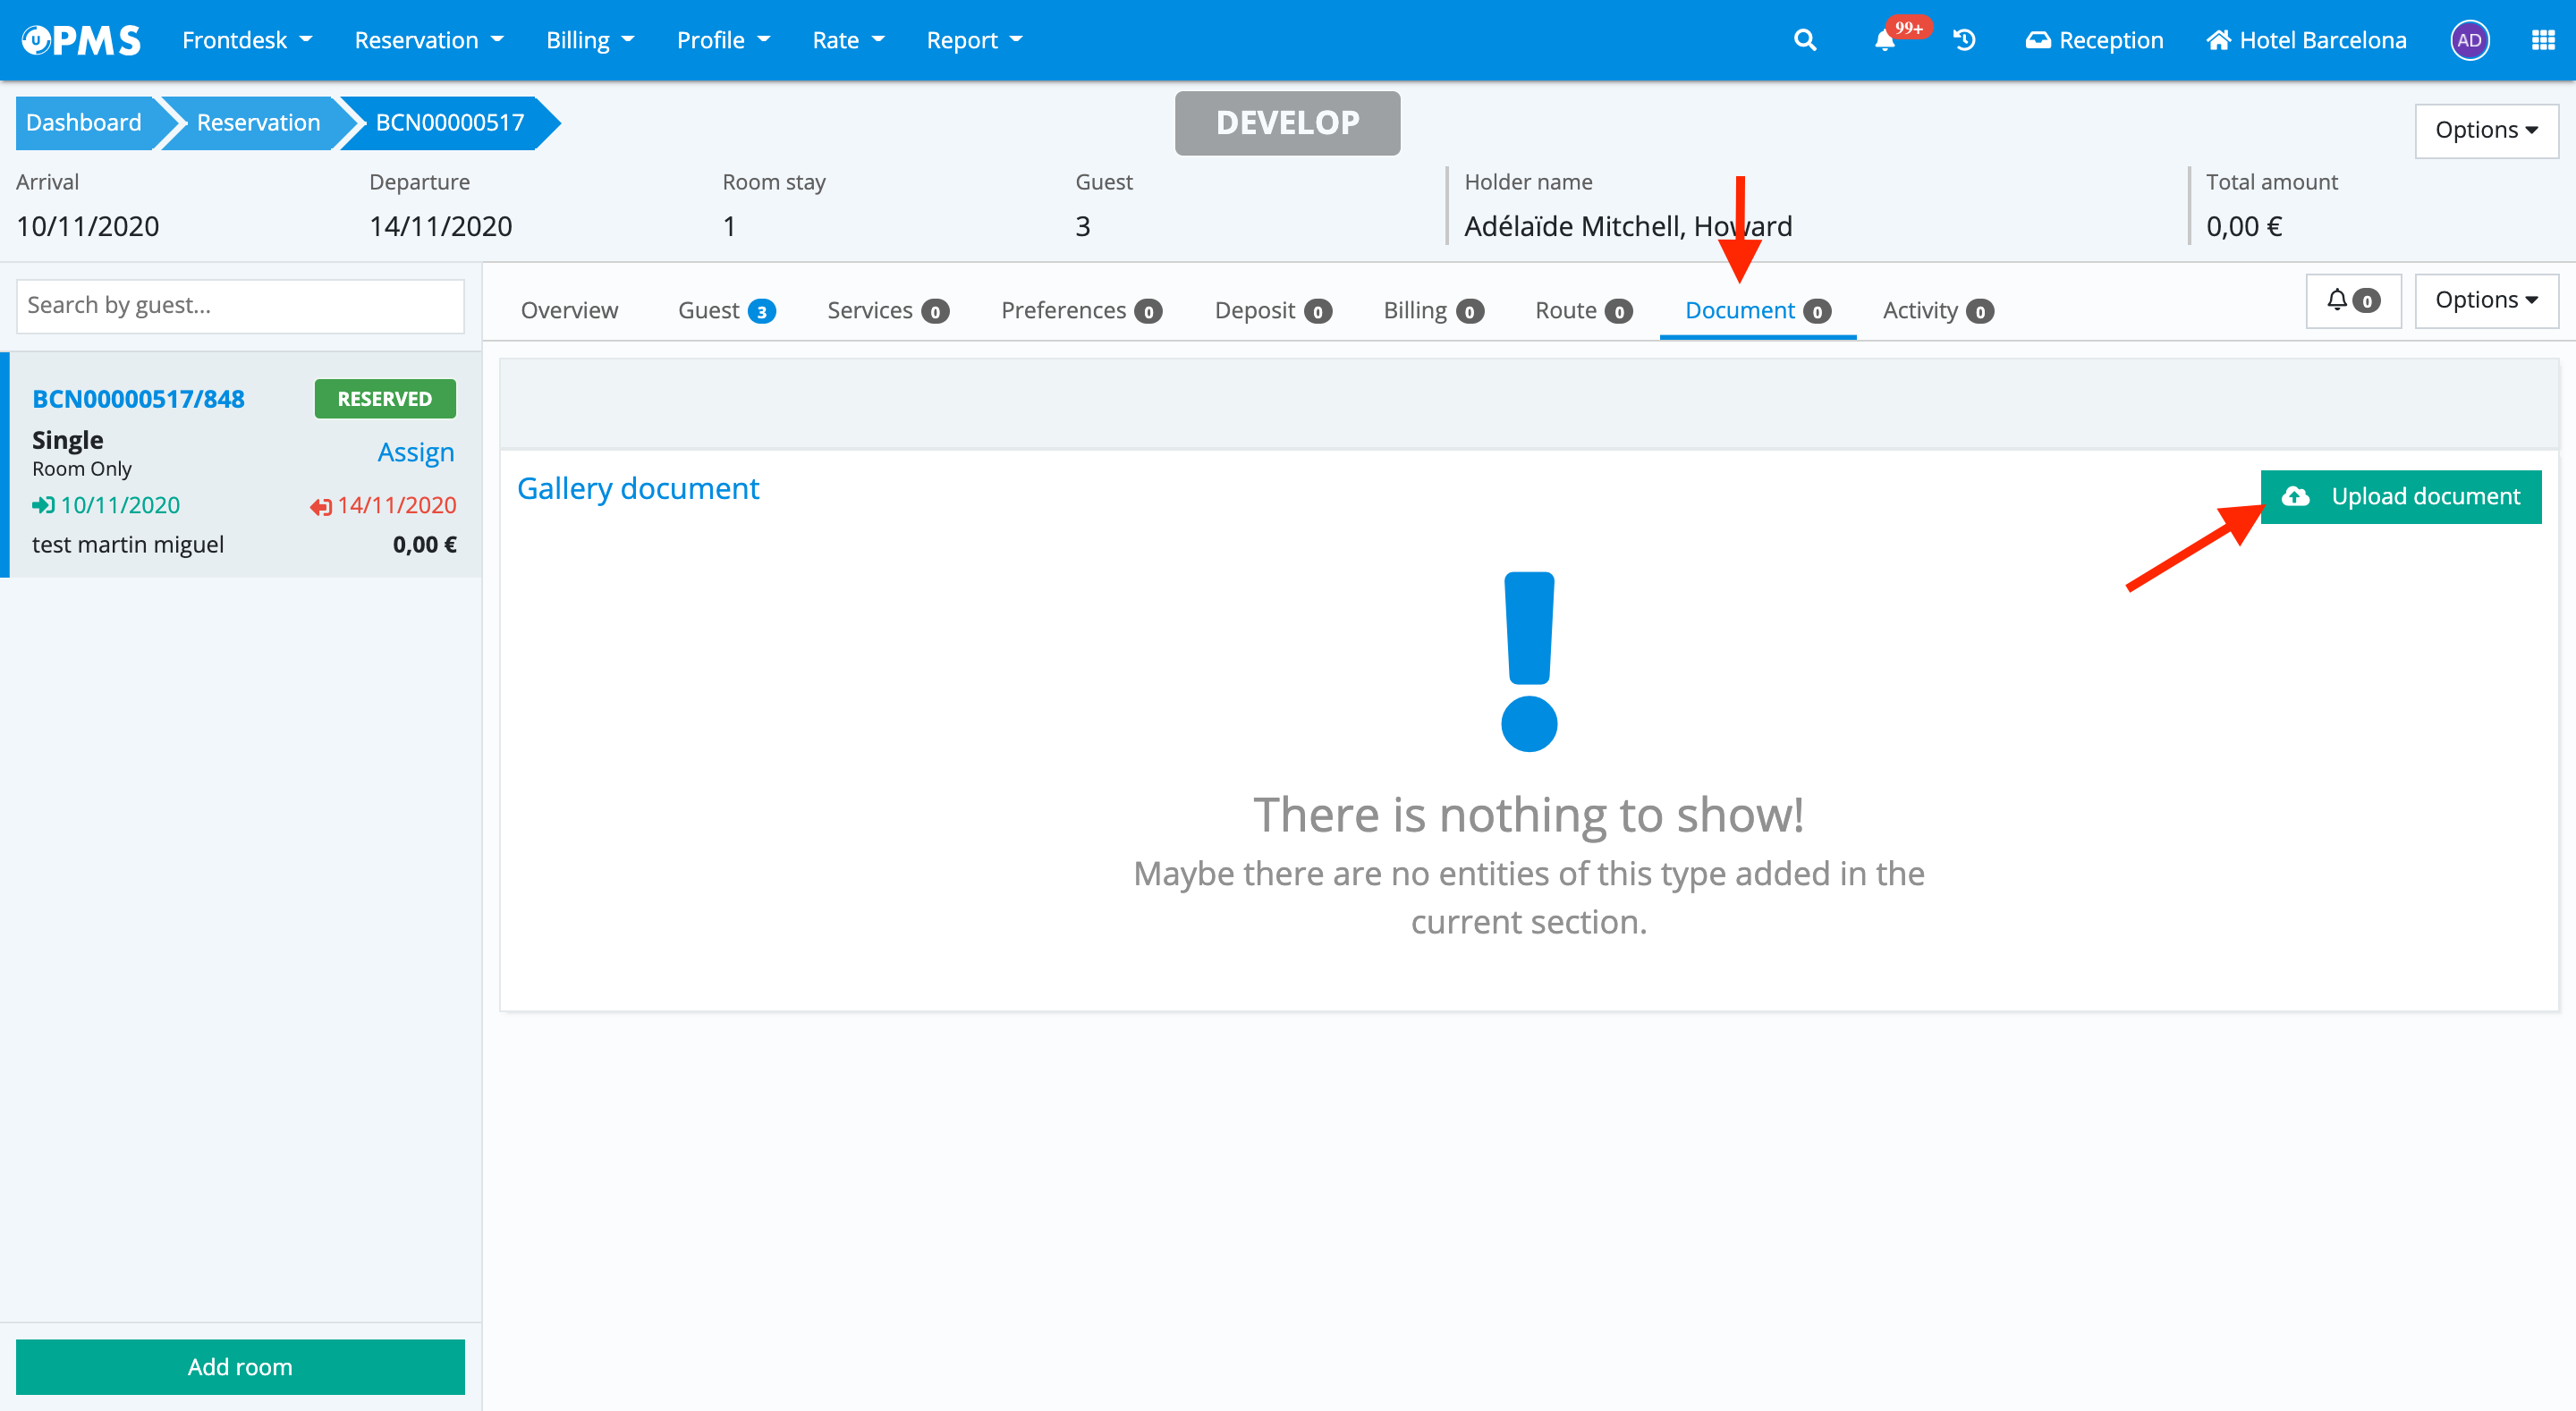Expand the Frontdesk menu

tap(247, 40)
